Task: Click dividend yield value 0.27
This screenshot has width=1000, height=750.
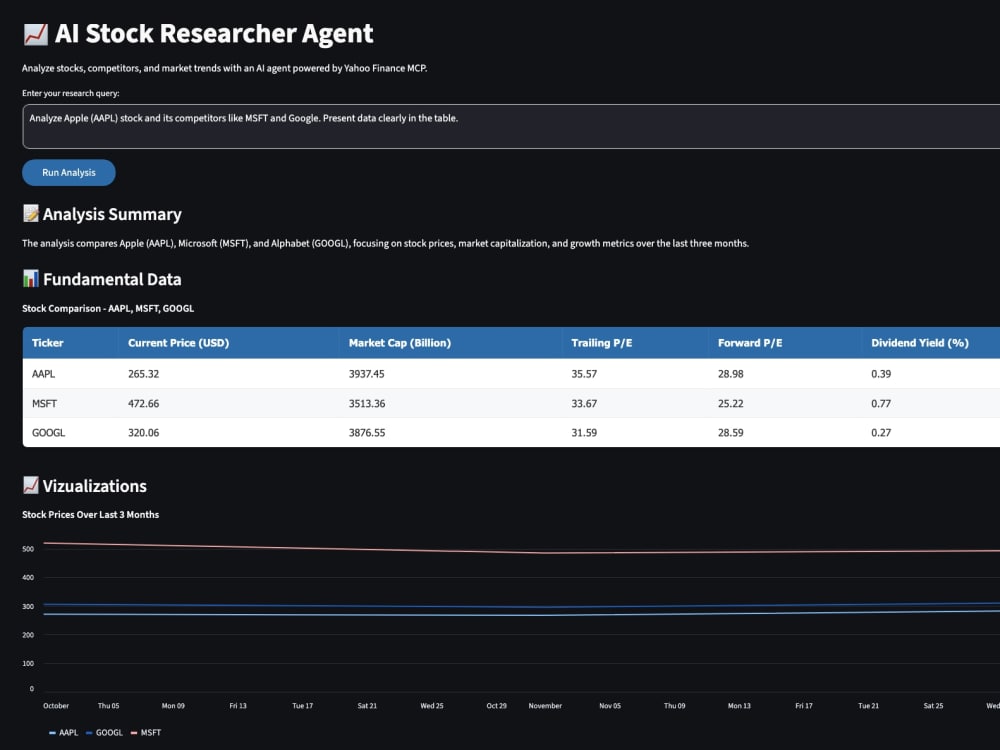Action: click(881, 432)
